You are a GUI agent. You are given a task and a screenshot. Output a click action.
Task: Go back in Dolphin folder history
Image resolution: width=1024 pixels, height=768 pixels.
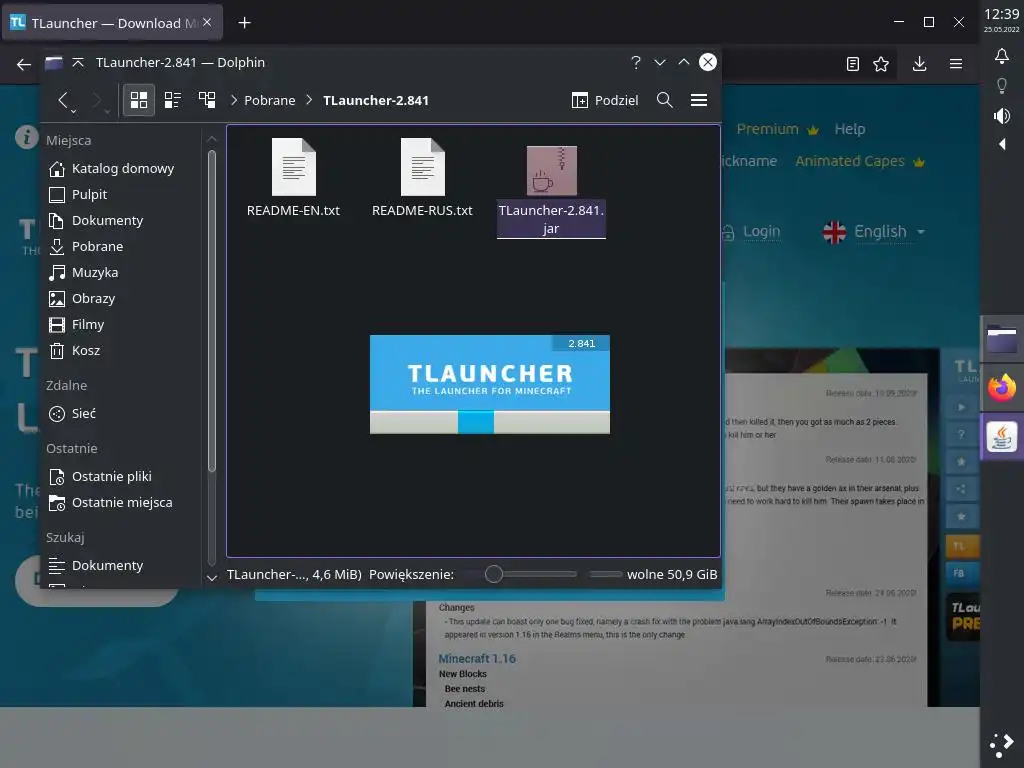point(63,100)
